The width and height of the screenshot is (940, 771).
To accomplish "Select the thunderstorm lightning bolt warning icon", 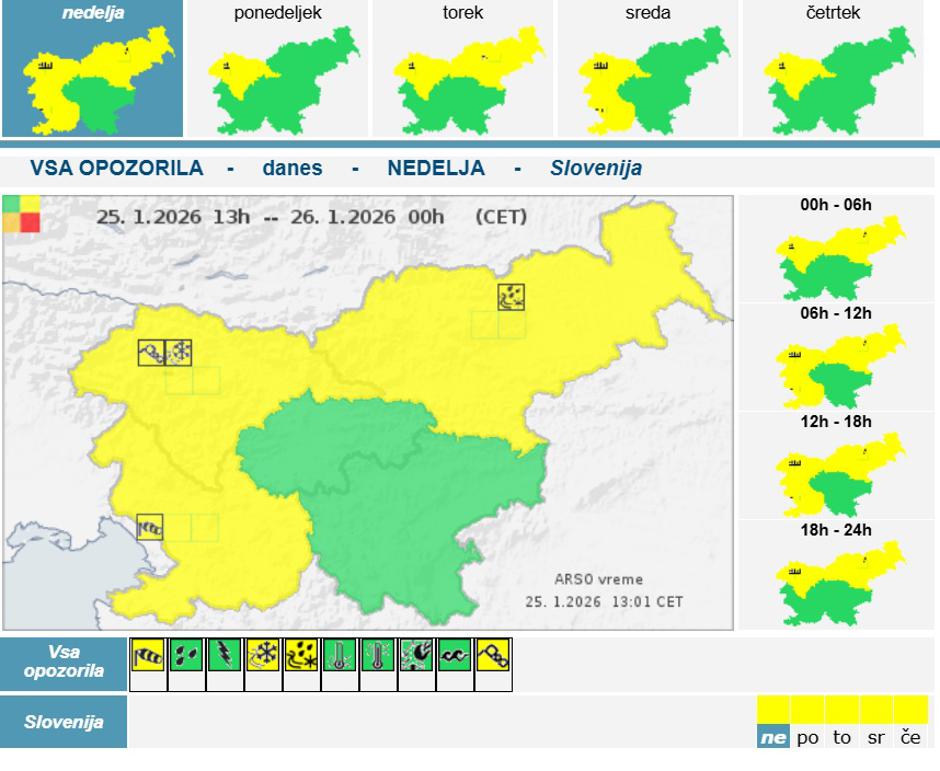I will pos(225,655).
